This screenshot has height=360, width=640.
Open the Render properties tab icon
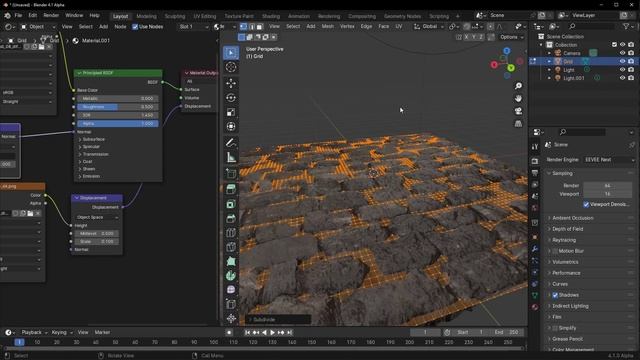[535, 161]
